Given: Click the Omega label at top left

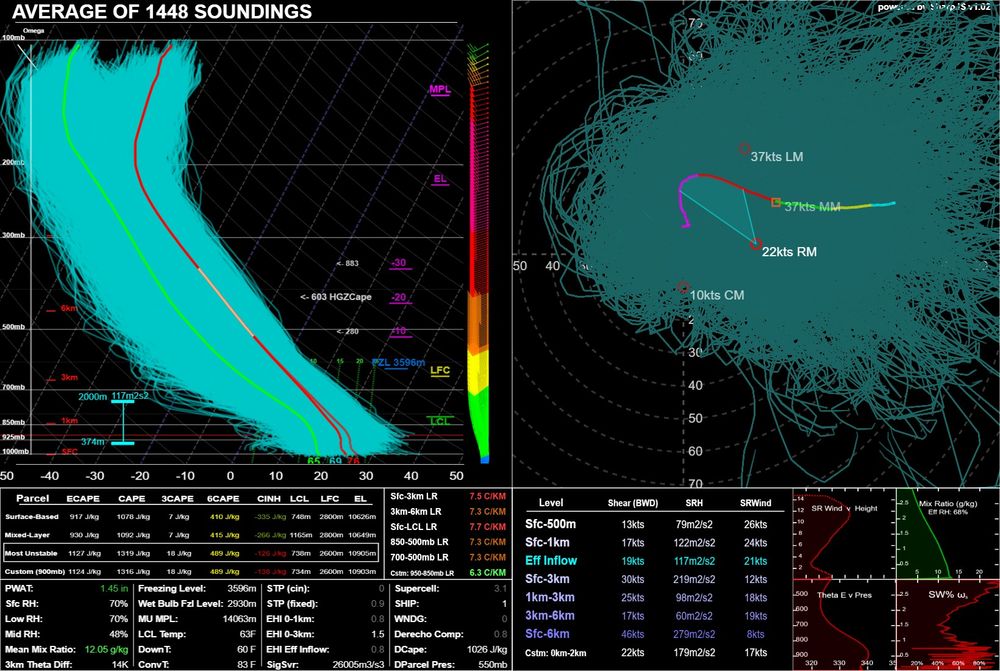Looking at the screenshot, I should click(34, 31).
